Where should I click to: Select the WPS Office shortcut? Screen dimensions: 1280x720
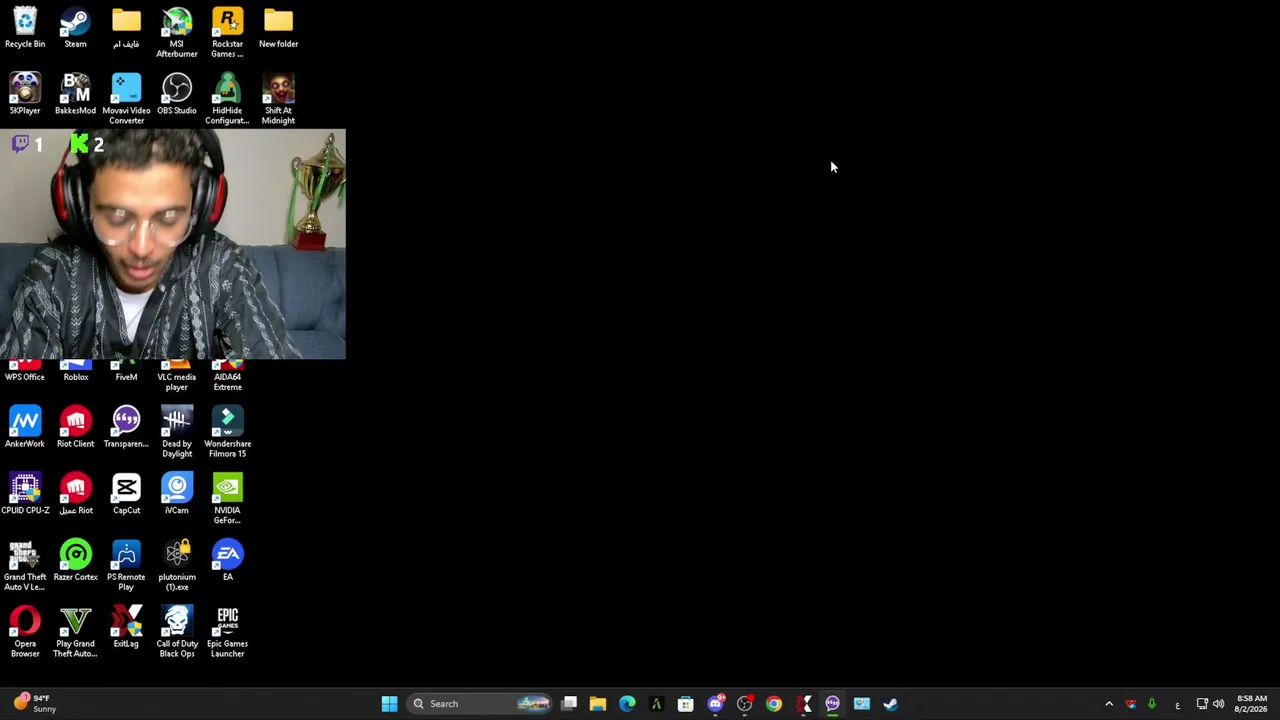coord(25,371)
